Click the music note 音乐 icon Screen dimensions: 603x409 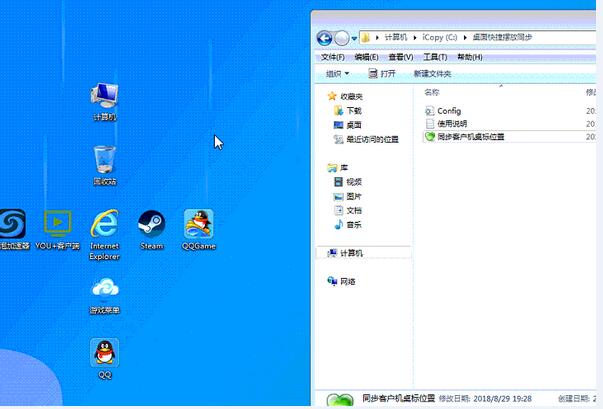point(338,224)
